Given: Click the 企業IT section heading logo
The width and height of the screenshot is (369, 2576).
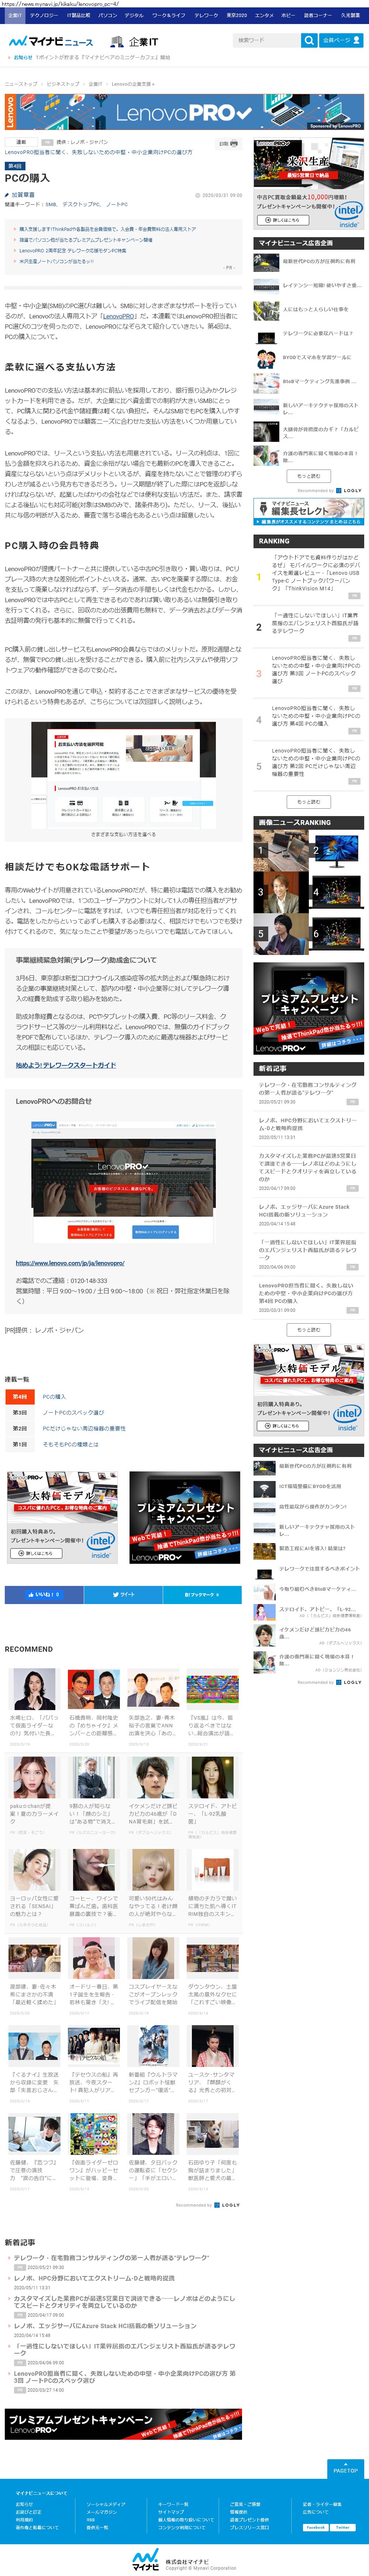Looking at the screenshot, I should [134, 42].
